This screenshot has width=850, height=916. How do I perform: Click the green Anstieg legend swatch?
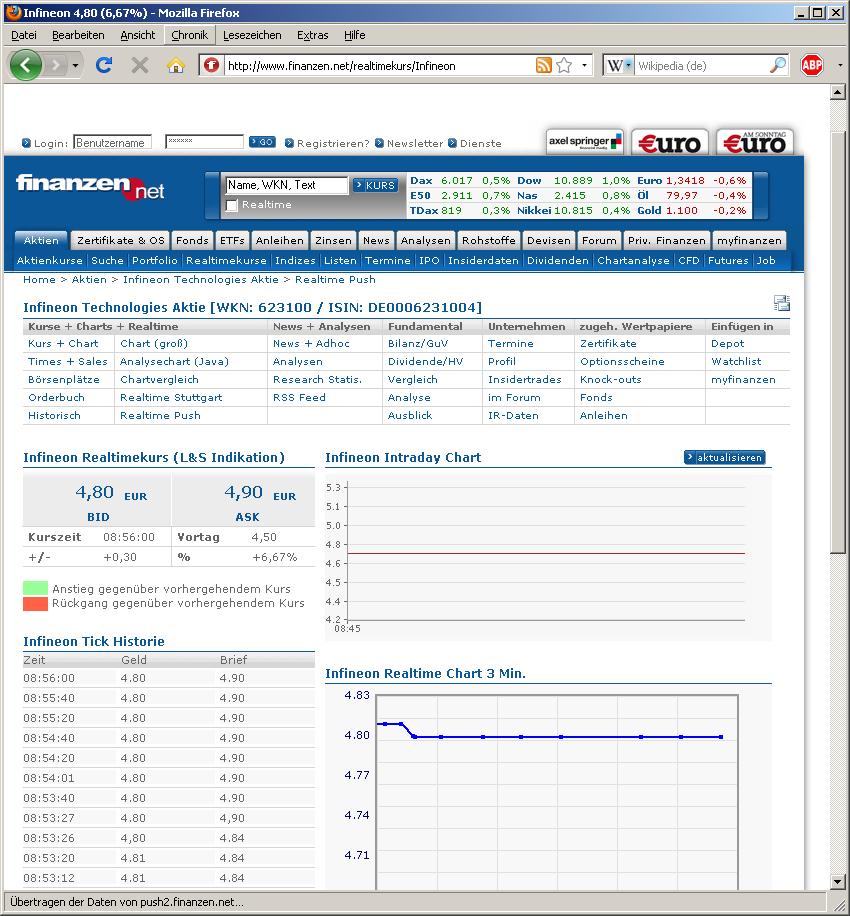(x=35, y=588)
